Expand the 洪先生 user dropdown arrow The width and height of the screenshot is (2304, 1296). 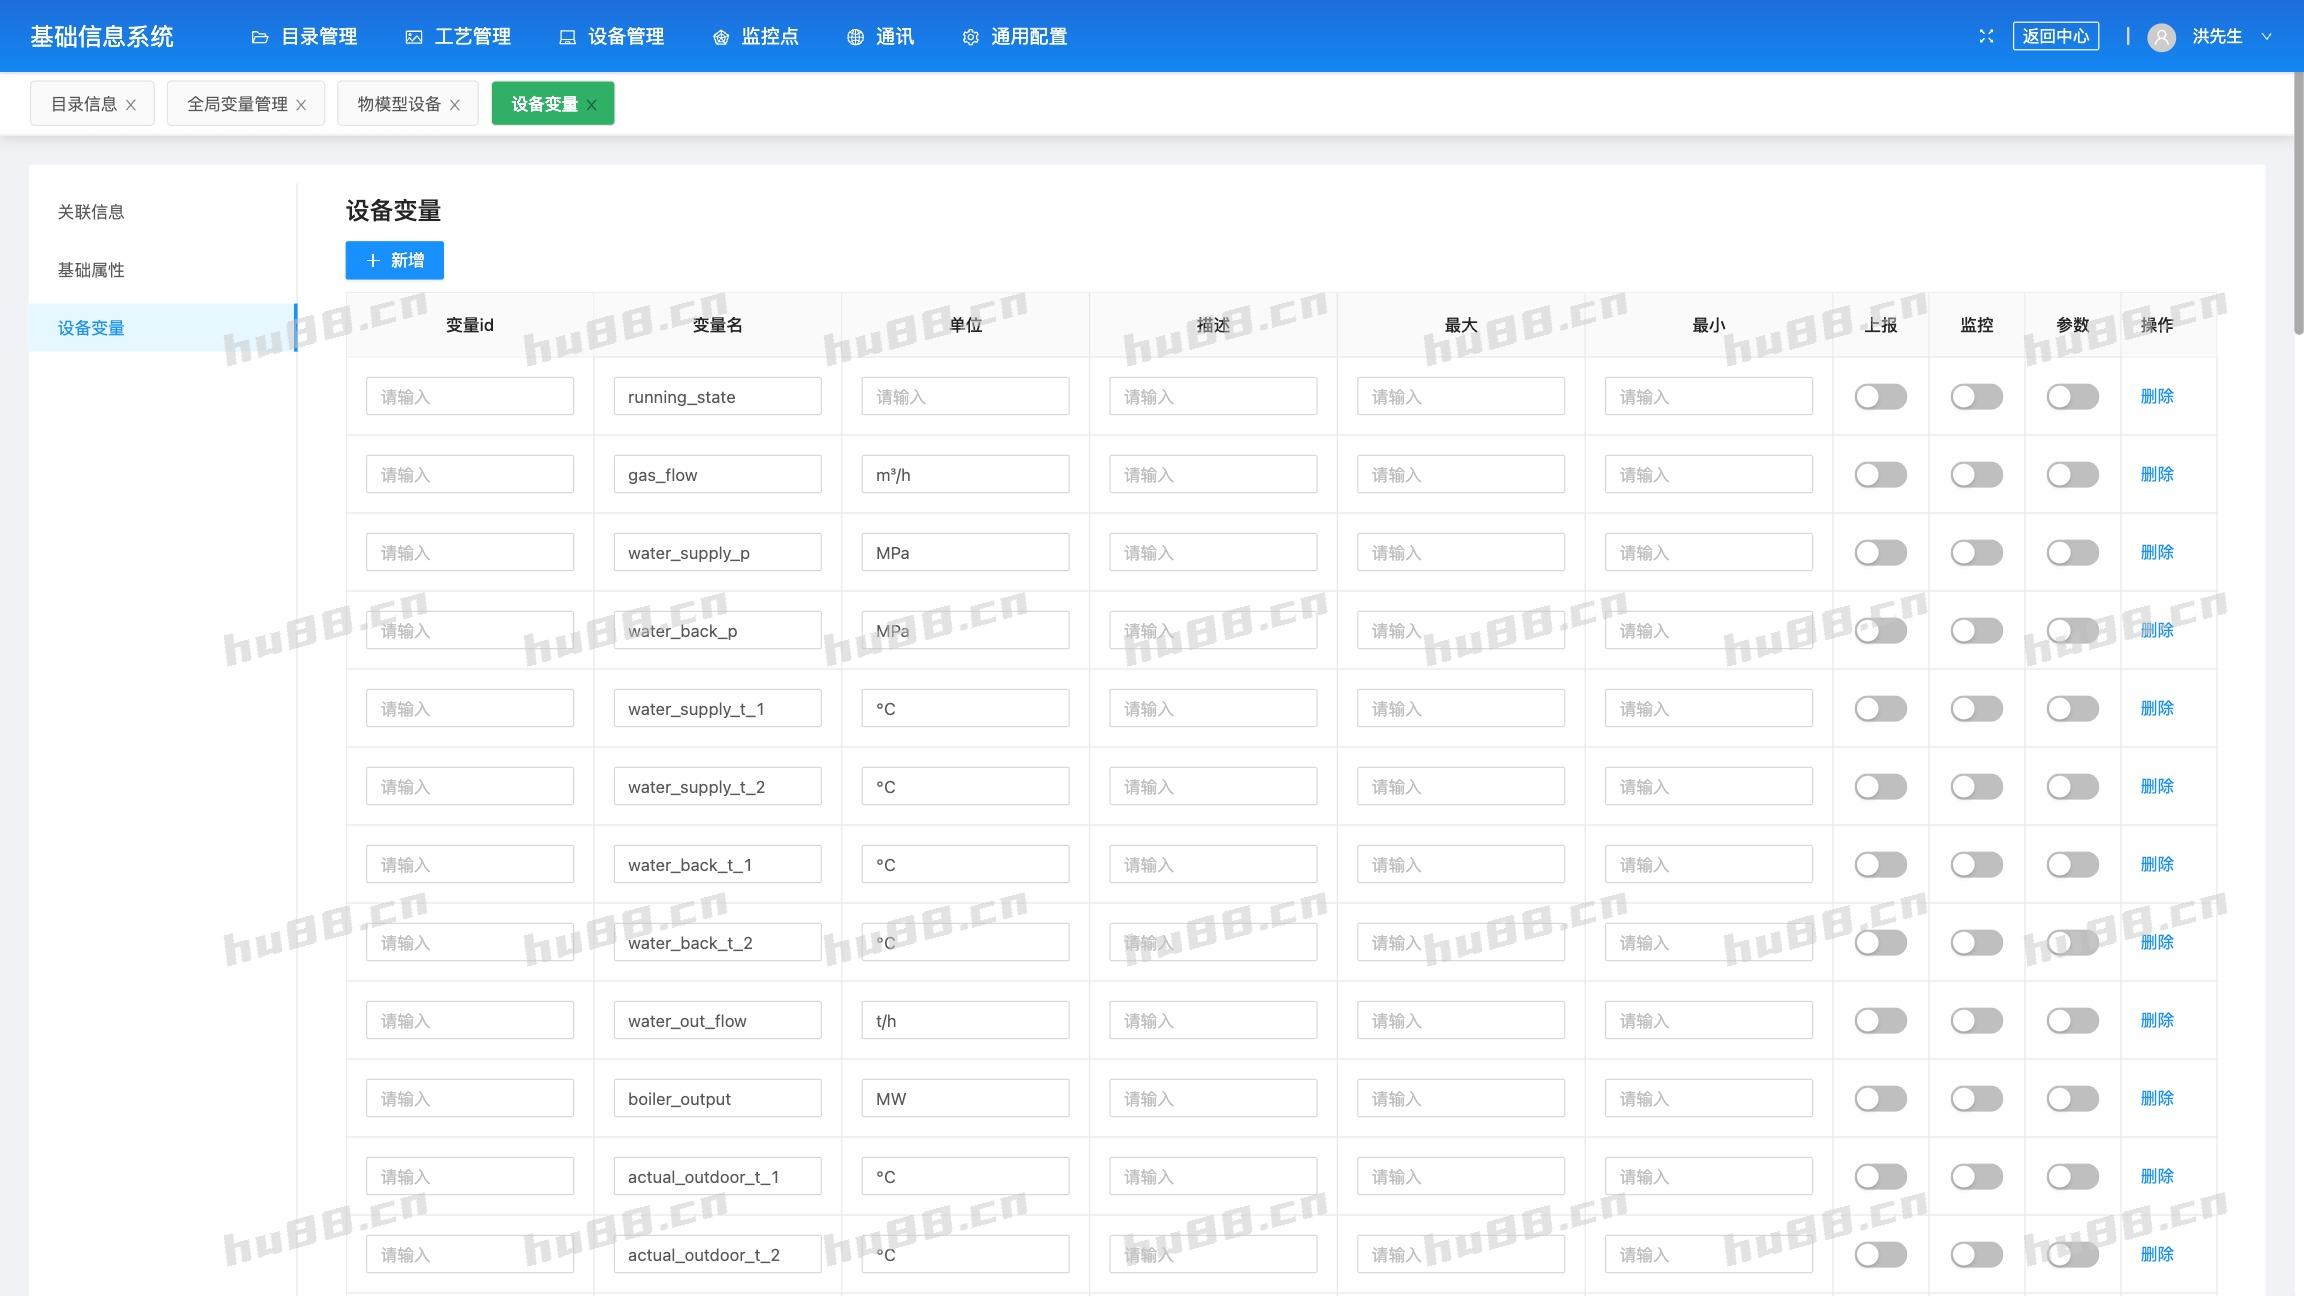(2266, 37)
